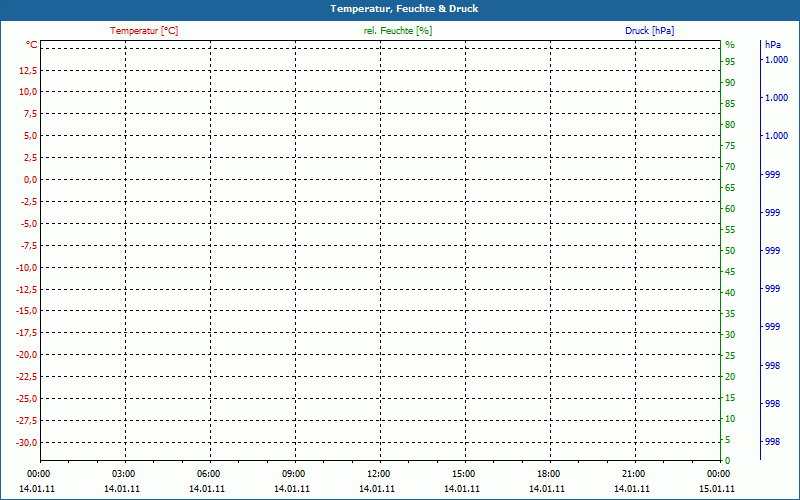
Task: Select the 06:00 time axis label
Action: 209,474
